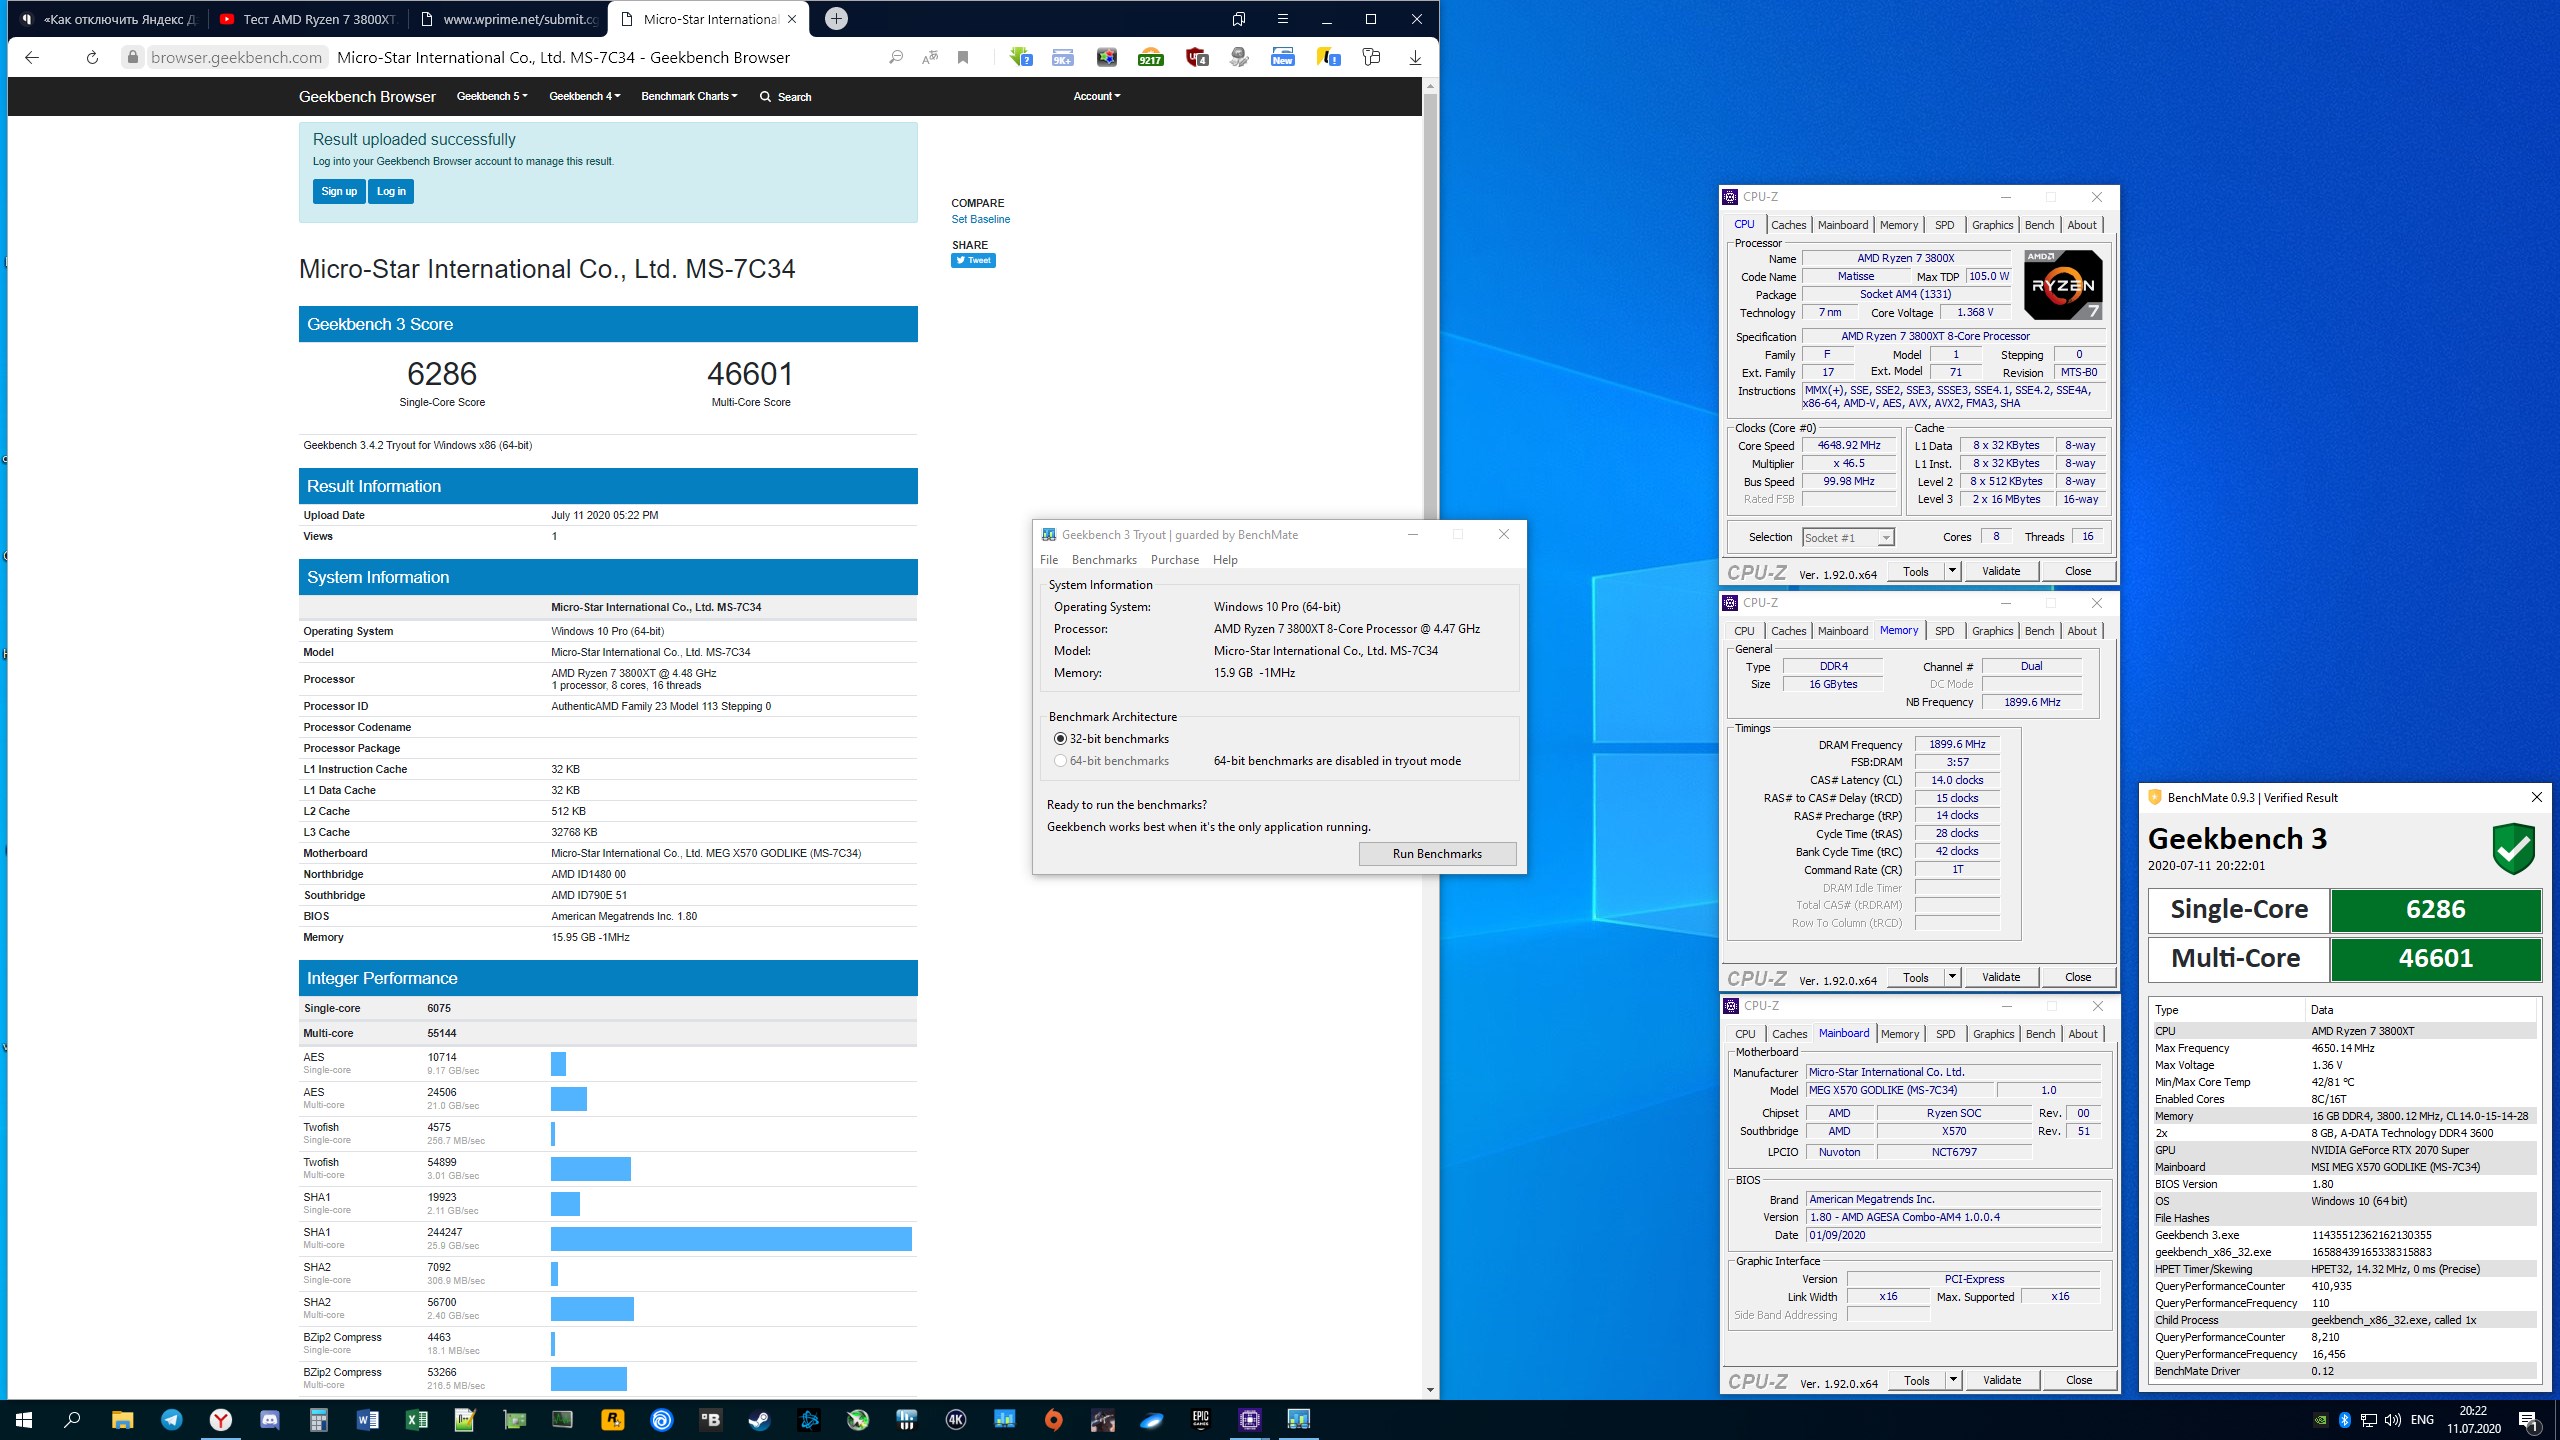Open Windows Start menu
Viewport: 2560px width, 1440px height.
pos(24,1419)
